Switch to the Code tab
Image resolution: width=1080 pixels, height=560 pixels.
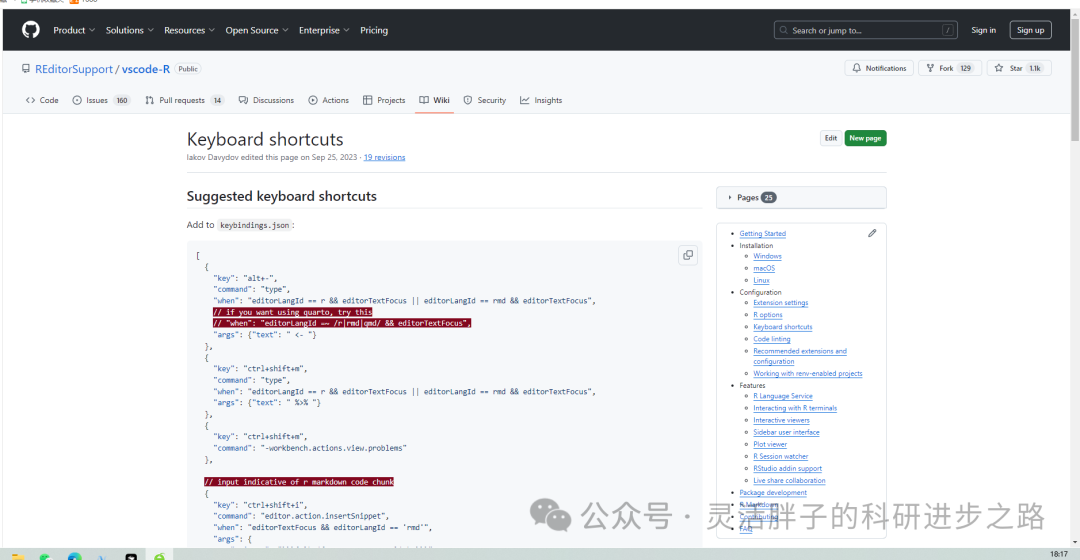[42, 101]
